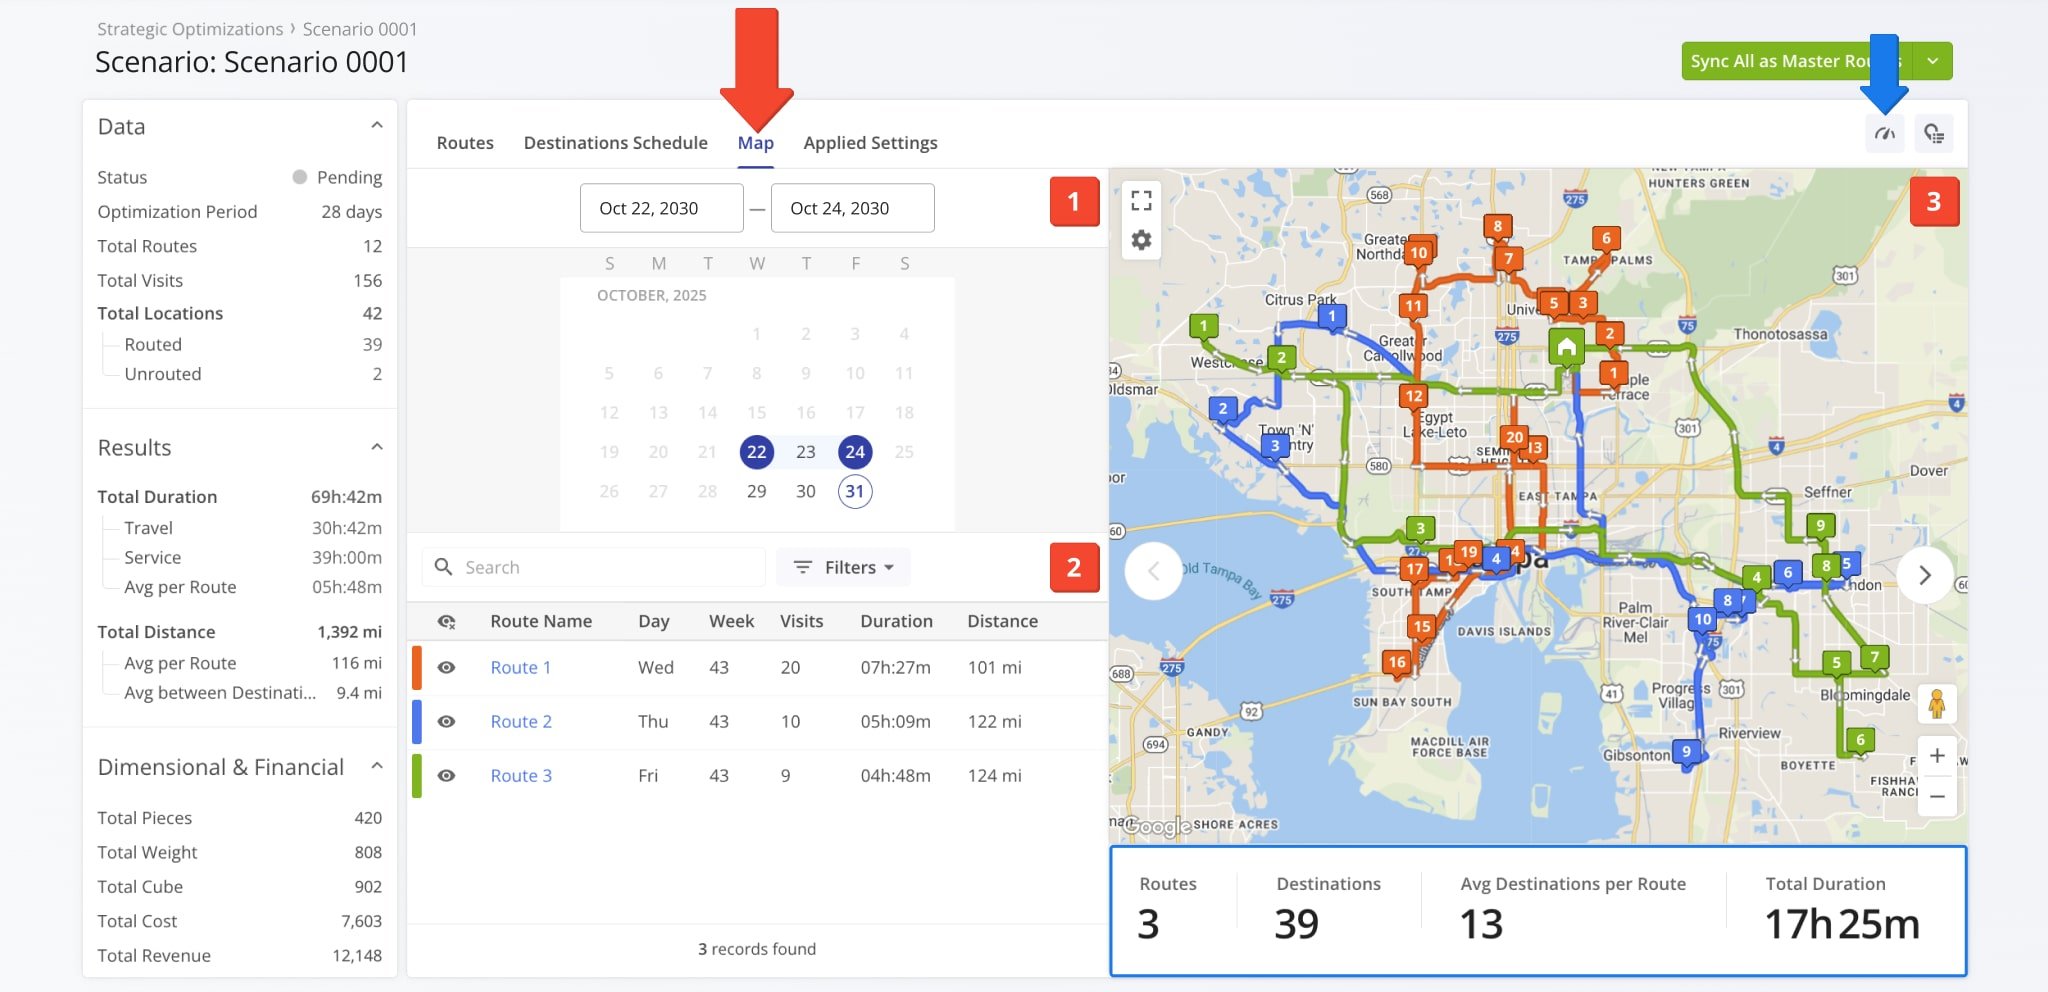Switch to the Destinations Schedule tab
The height and width of the screenshot is (992, 2048).
615,143
